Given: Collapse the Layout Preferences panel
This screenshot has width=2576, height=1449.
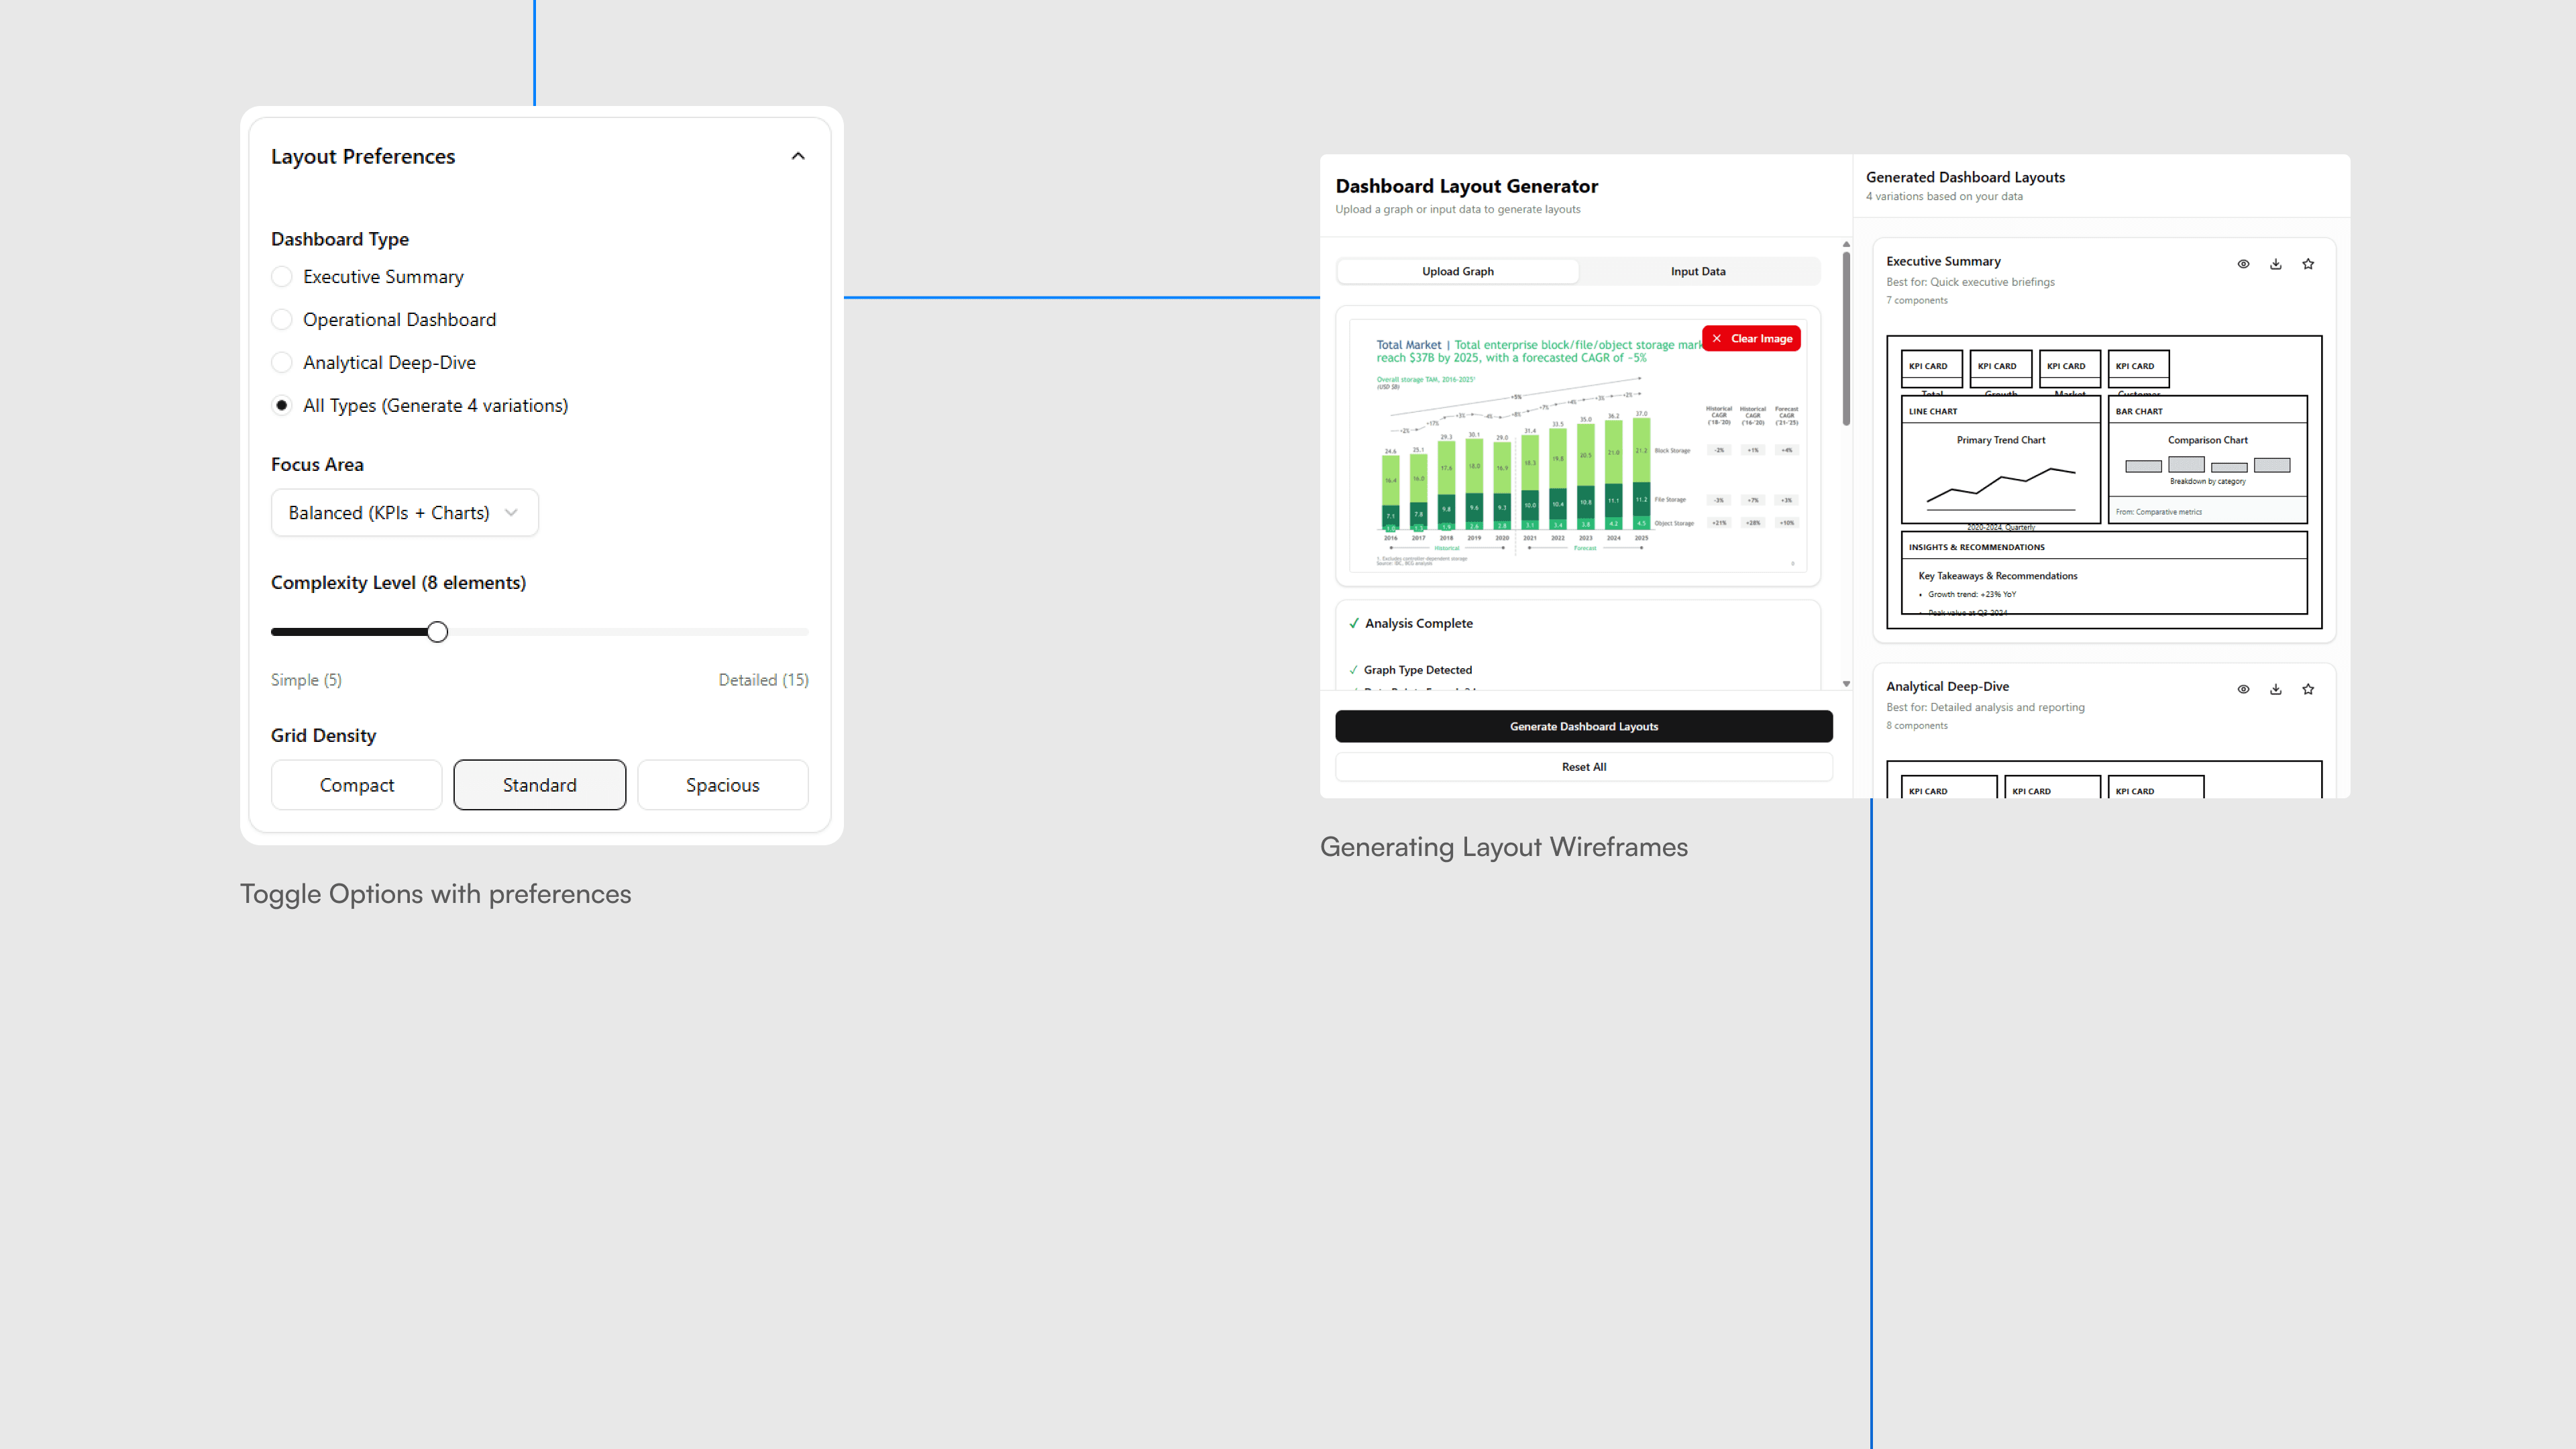Looking at the screenshot, I should click(x=798, y=156).
